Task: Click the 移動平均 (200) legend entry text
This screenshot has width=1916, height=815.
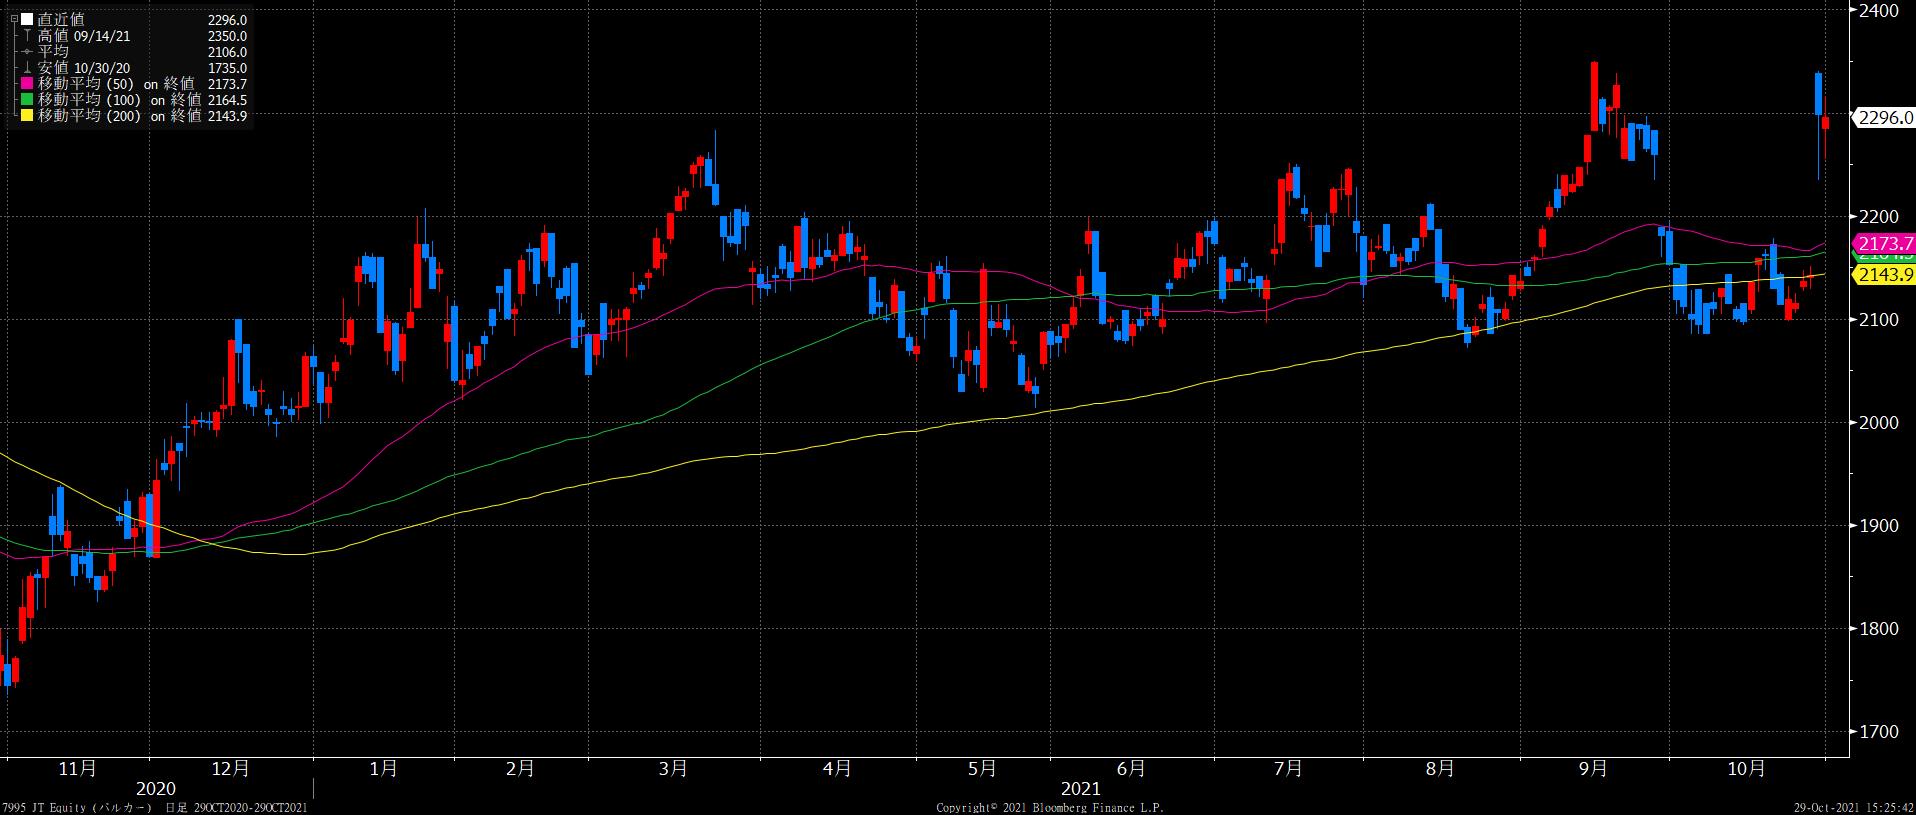Action: click(x=84, y=116)
